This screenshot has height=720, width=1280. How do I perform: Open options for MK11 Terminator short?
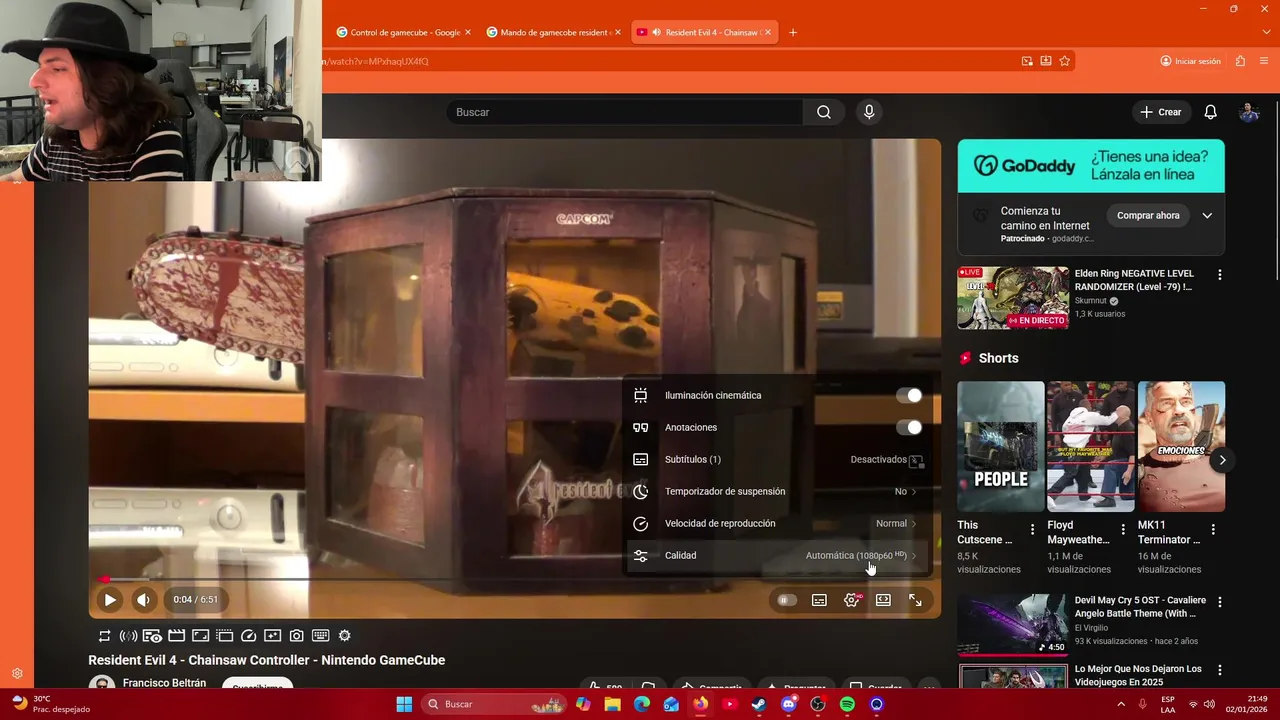pos(1213,529)
